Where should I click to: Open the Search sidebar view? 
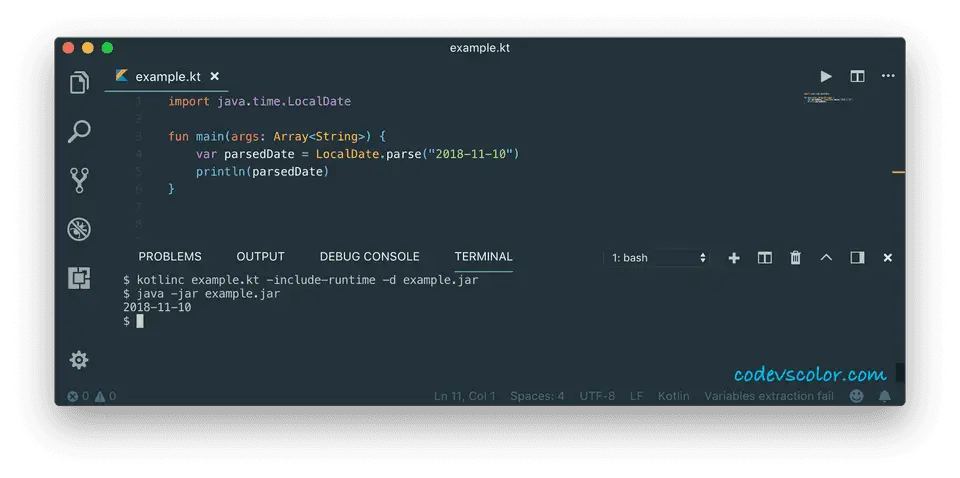coord(79,132)
